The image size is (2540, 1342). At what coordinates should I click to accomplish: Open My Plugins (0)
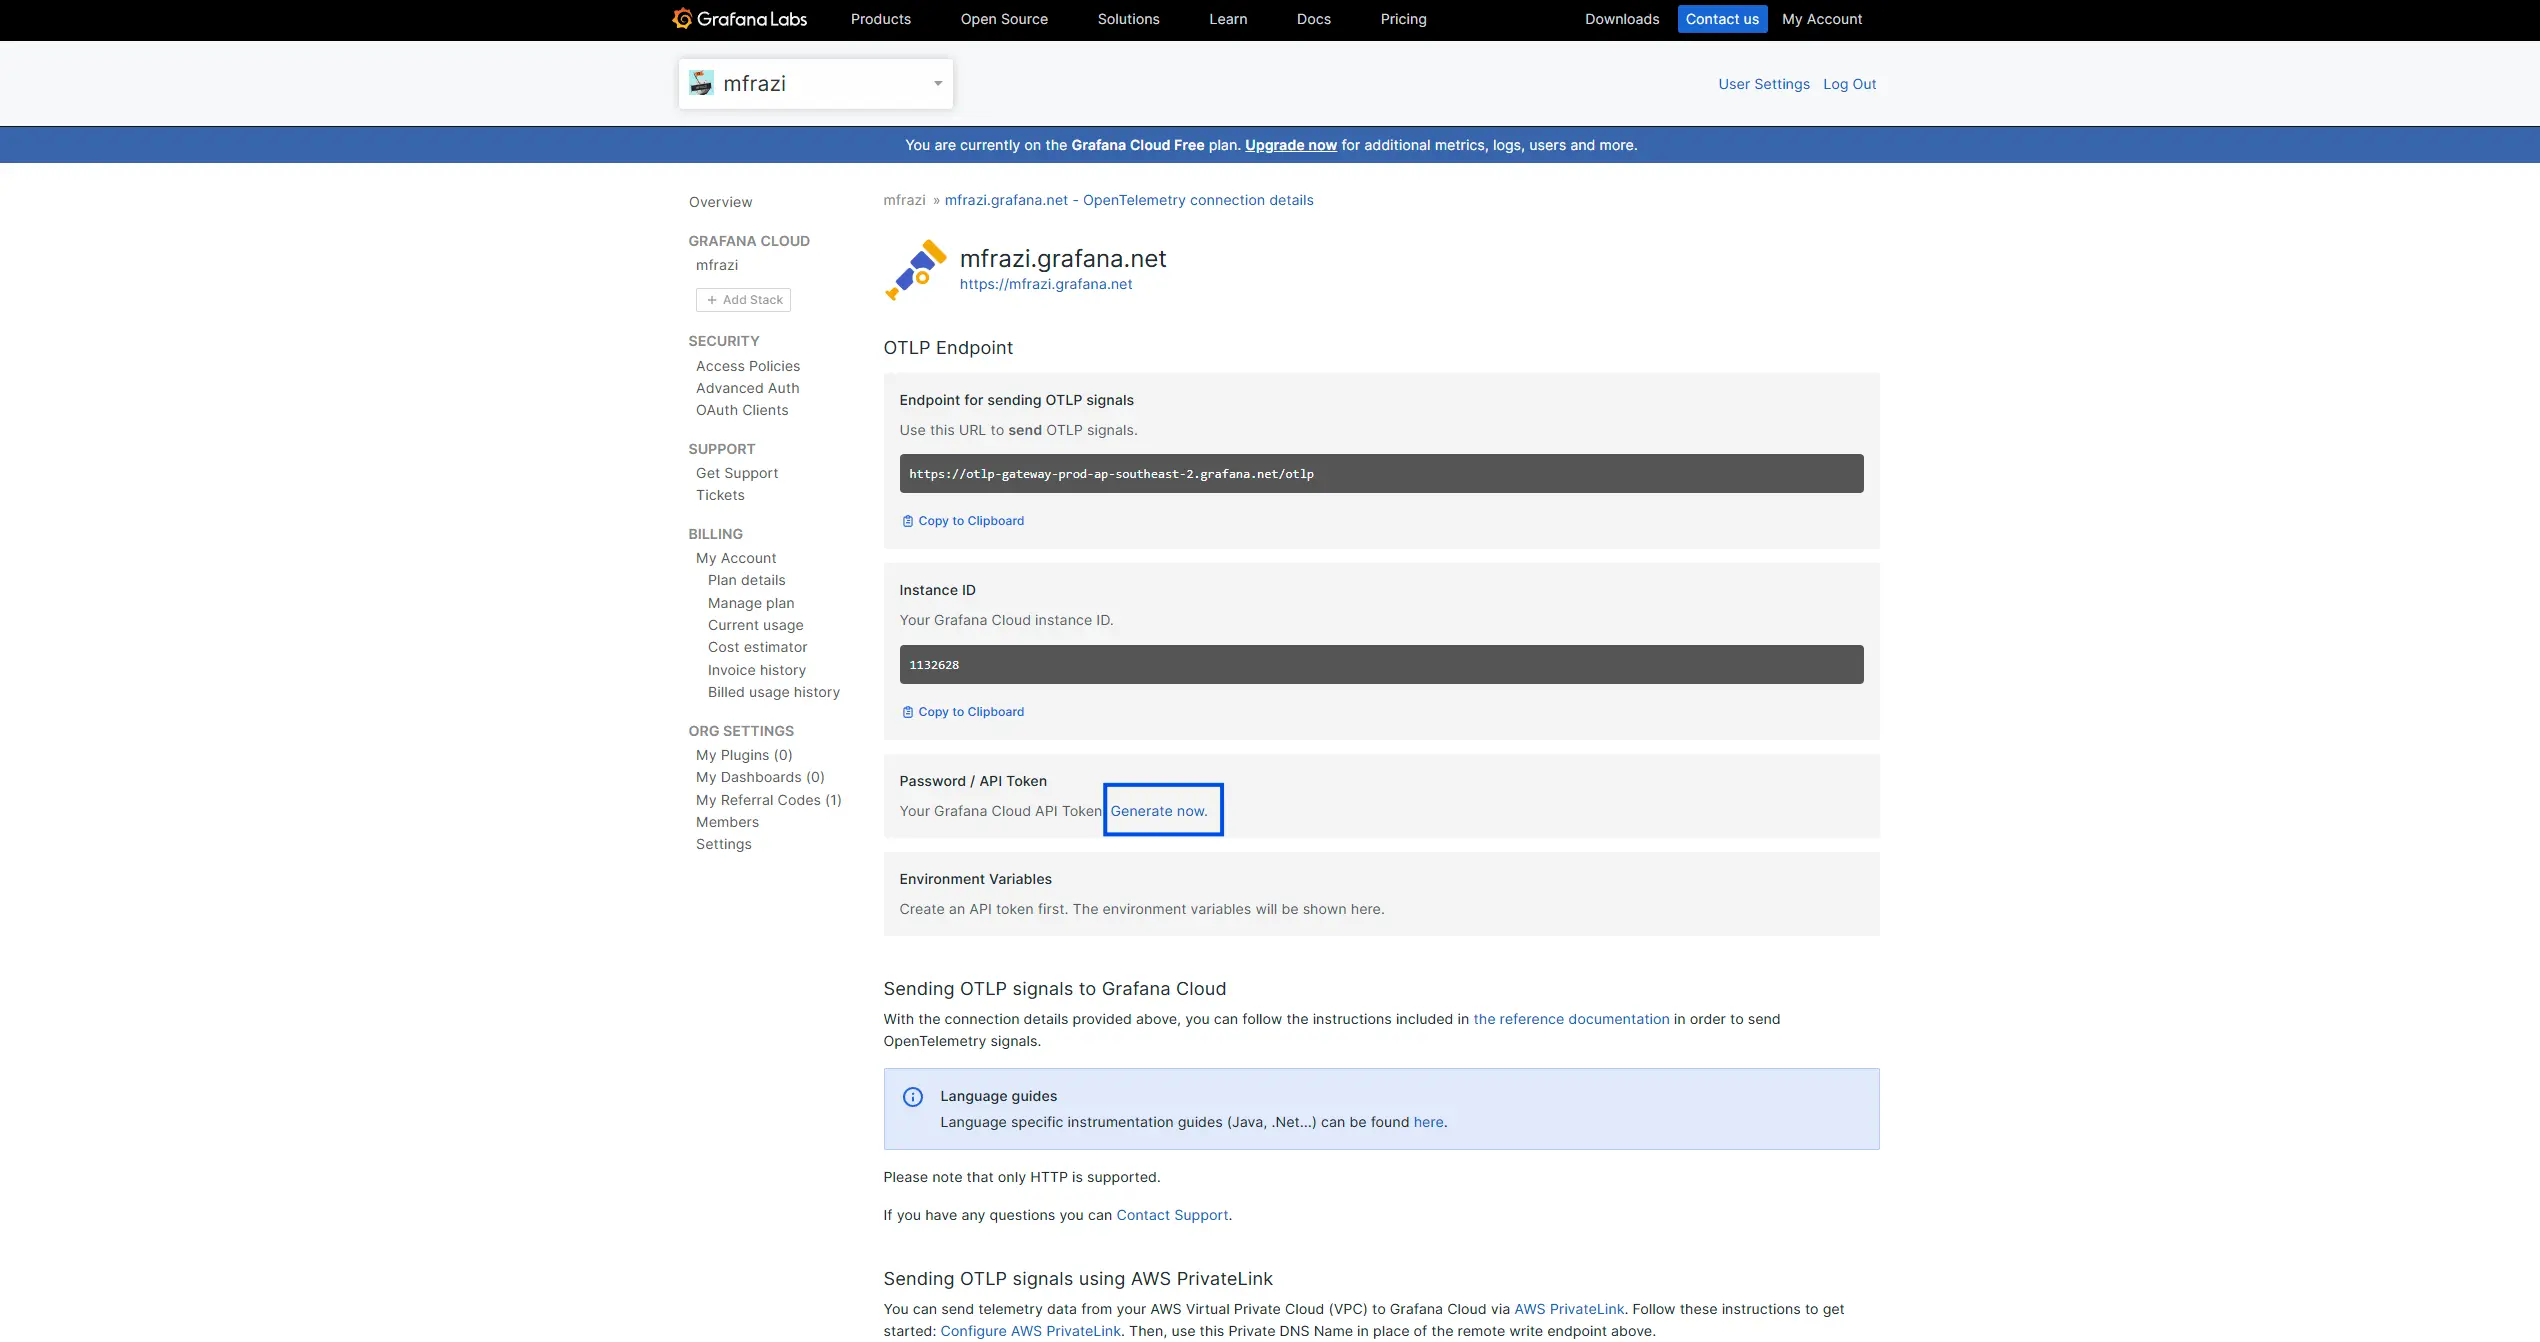point(744,755)
